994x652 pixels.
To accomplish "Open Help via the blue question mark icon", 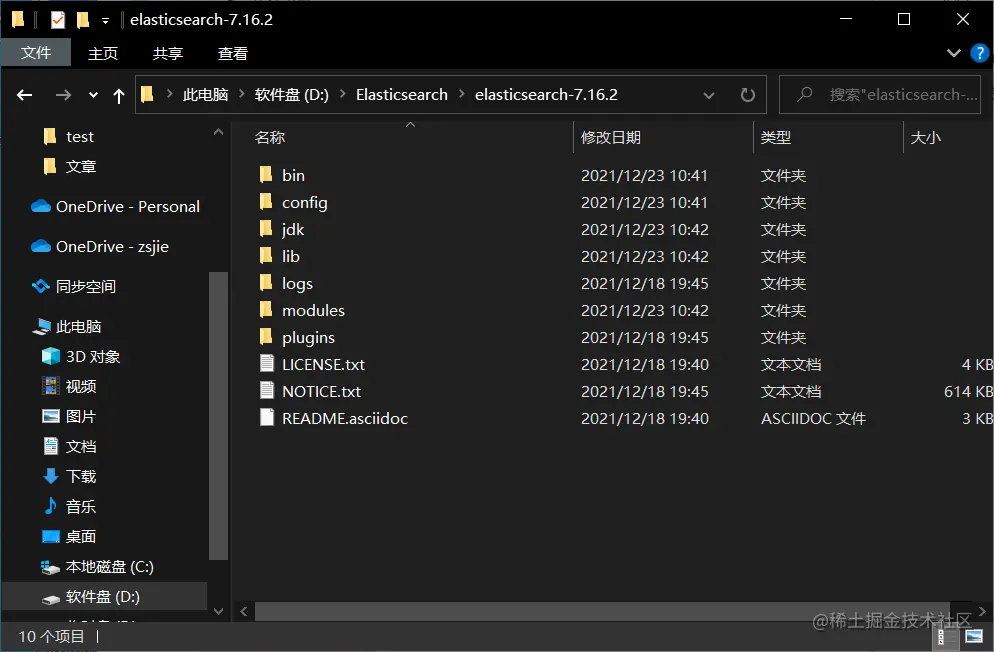I will (x=979, y=54).
